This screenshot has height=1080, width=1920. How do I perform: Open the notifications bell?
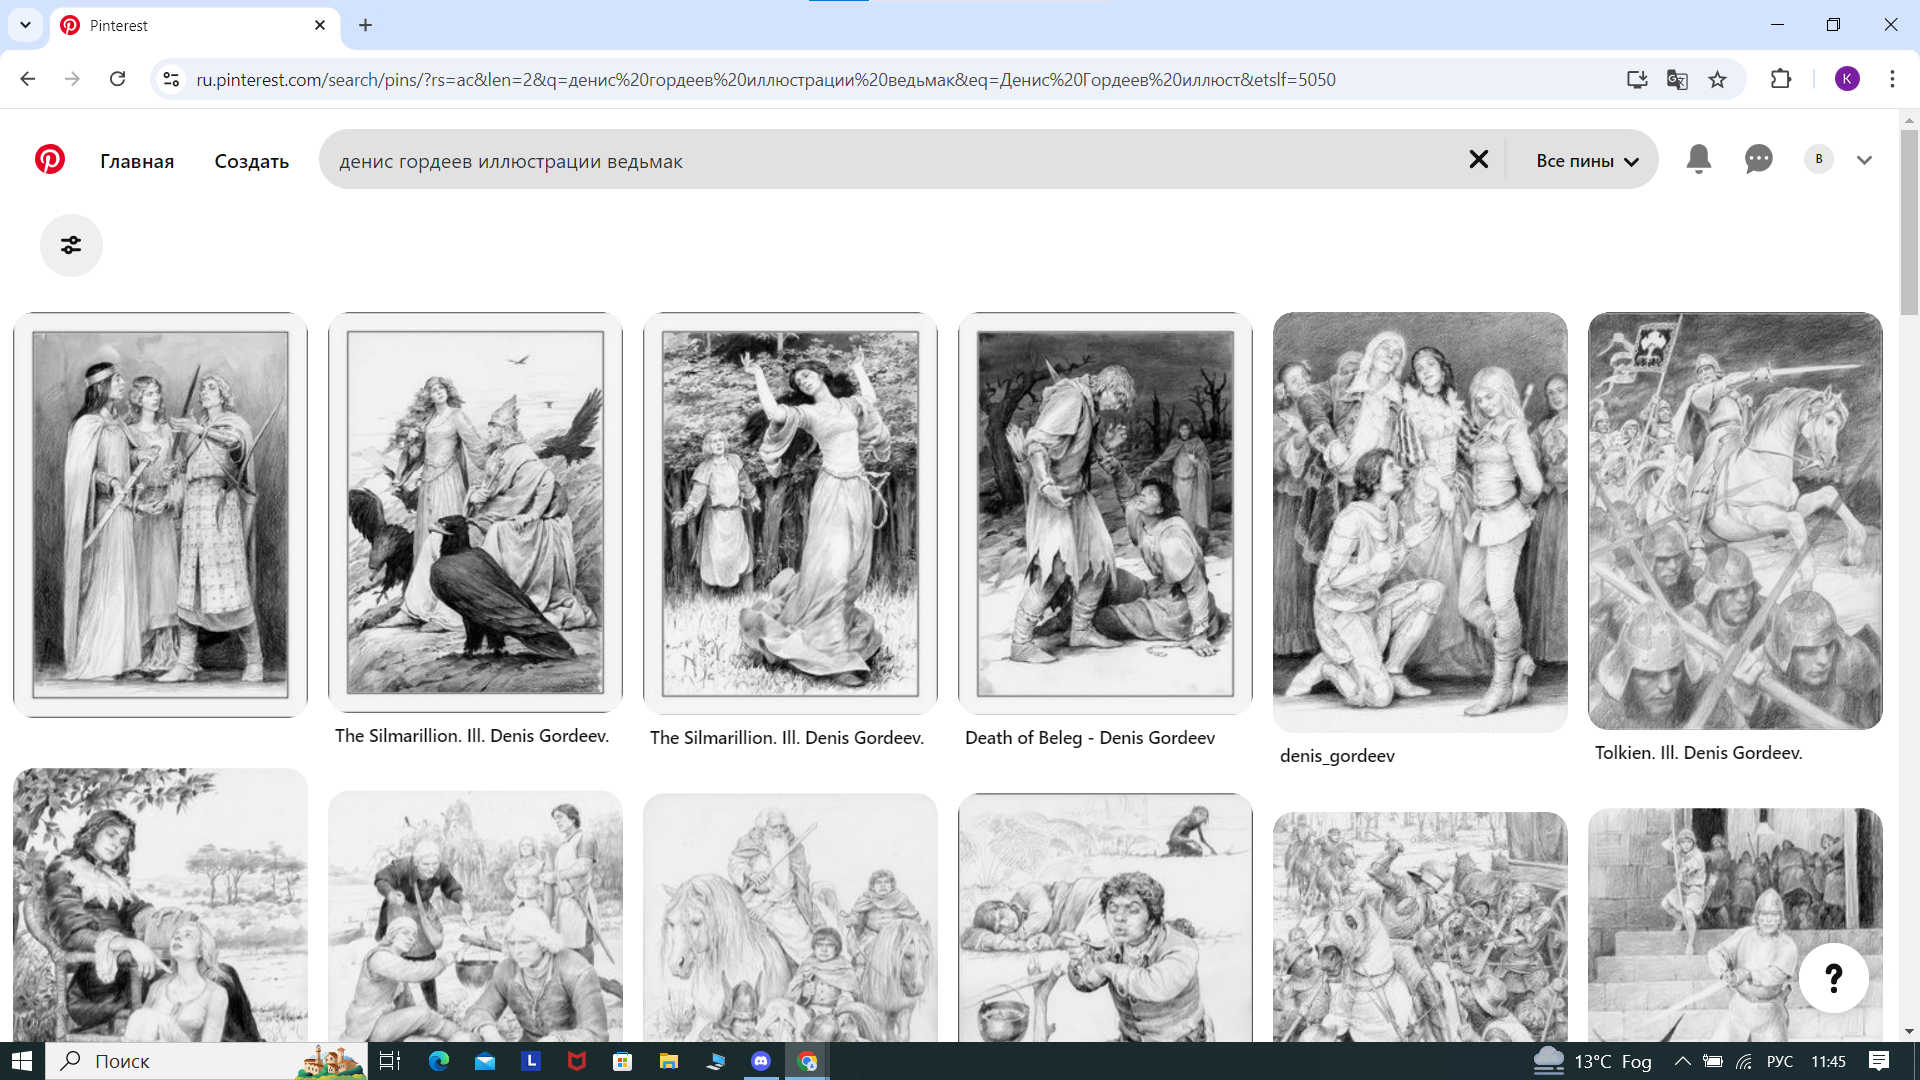tap(1698, 159)
